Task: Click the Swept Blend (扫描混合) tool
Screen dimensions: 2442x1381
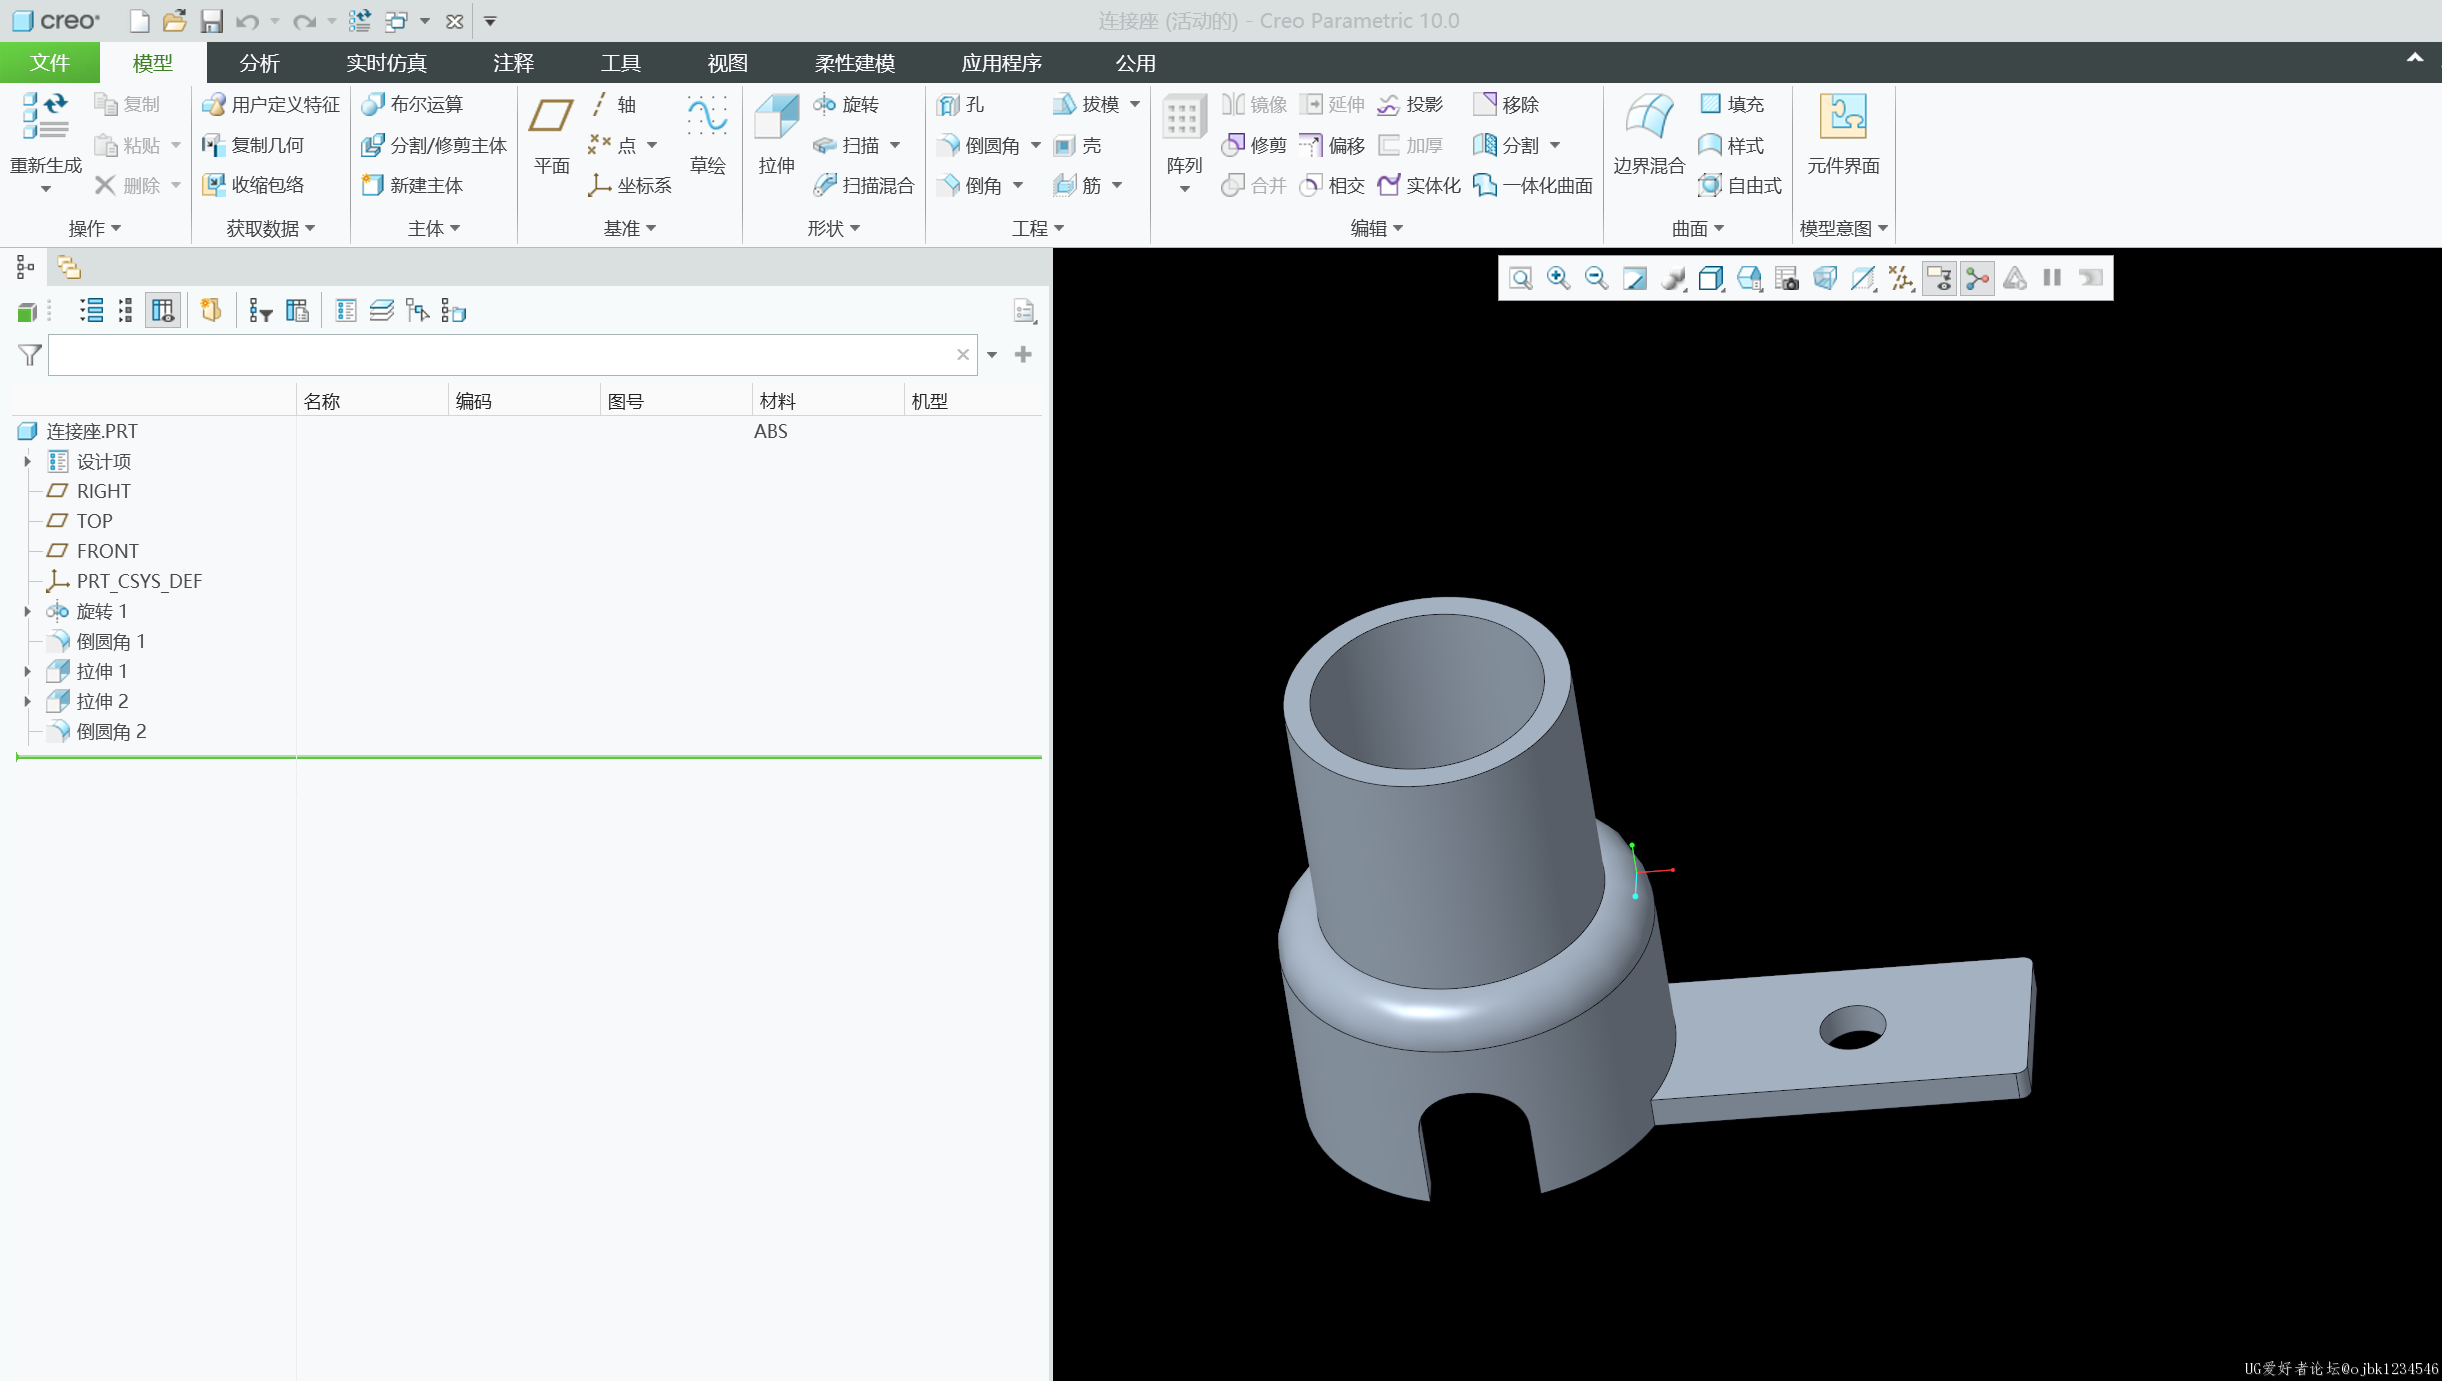Action: (863, 185)
